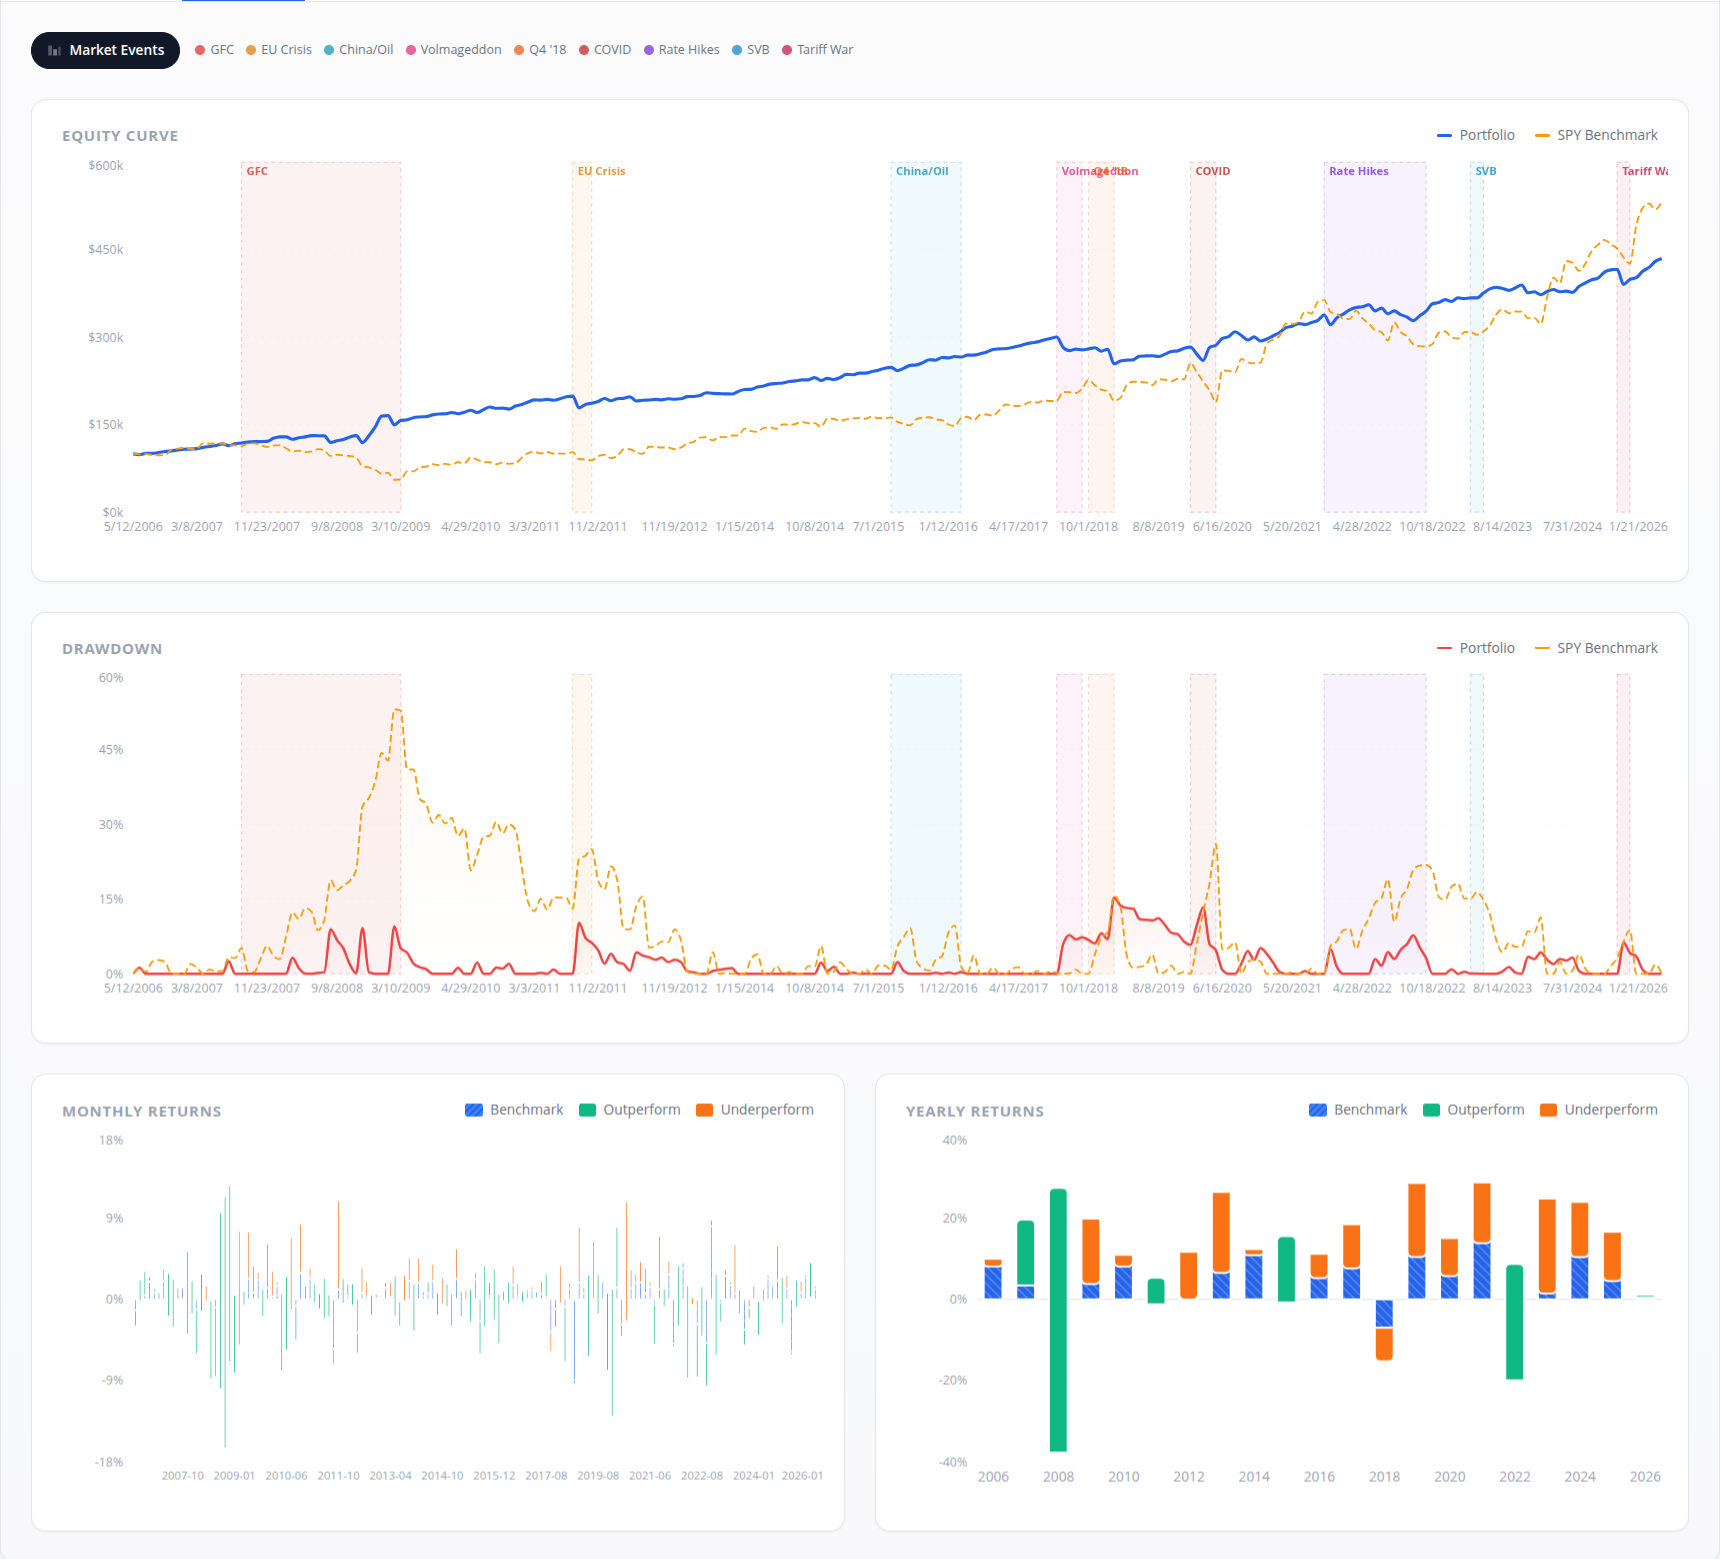Toggle the EU Crisis event chip in top row
This screenshot has width=1720, height=1559.
(x=279, y=50)
